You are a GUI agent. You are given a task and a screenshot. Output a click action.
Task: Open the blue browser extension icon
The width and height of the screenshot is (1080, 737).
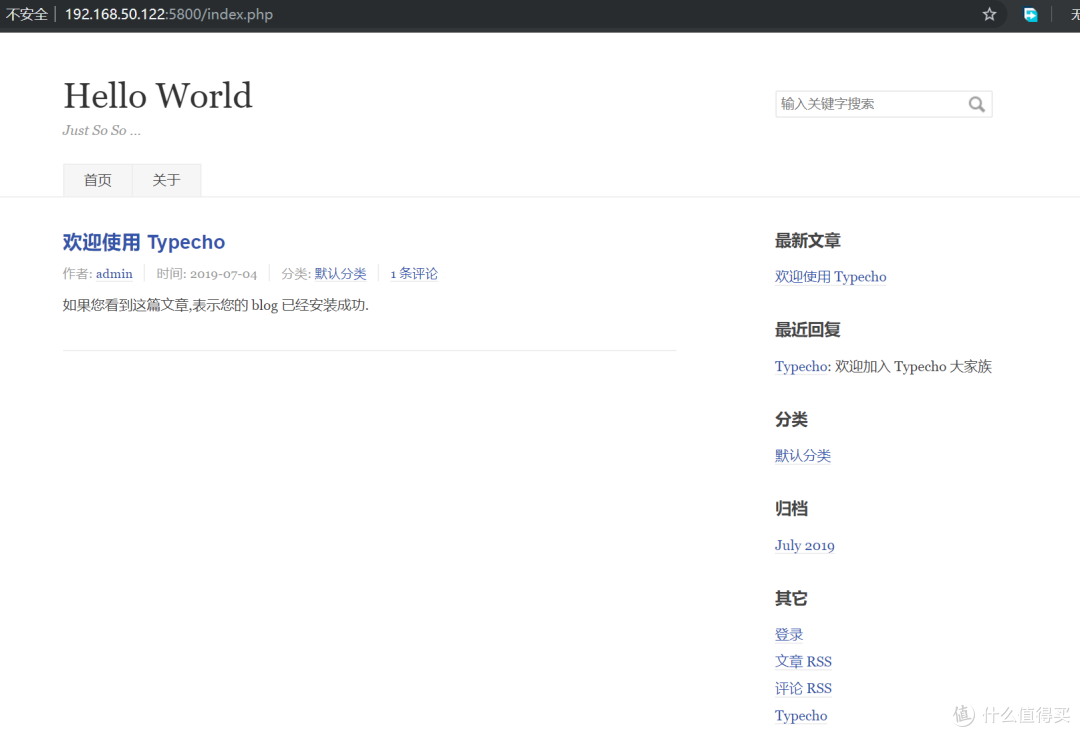click(1030, 14)
